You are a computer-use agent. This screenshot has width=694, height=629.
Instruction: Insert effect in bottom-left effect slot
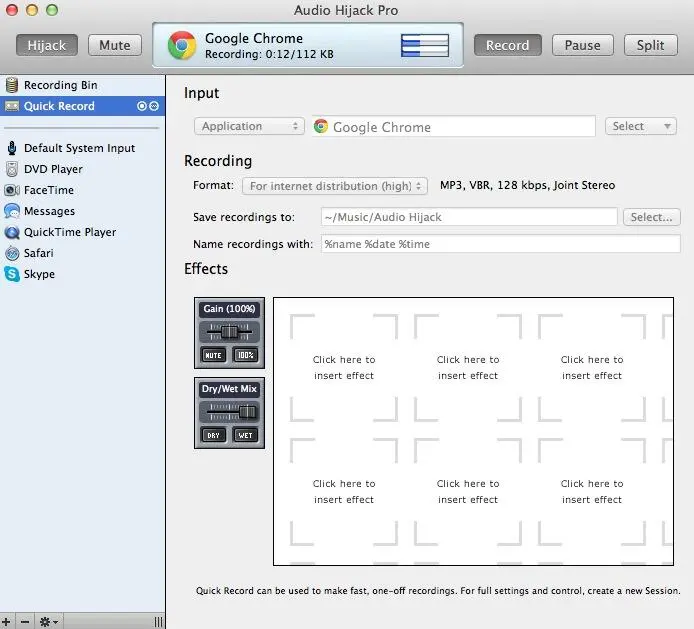point(344,491)
